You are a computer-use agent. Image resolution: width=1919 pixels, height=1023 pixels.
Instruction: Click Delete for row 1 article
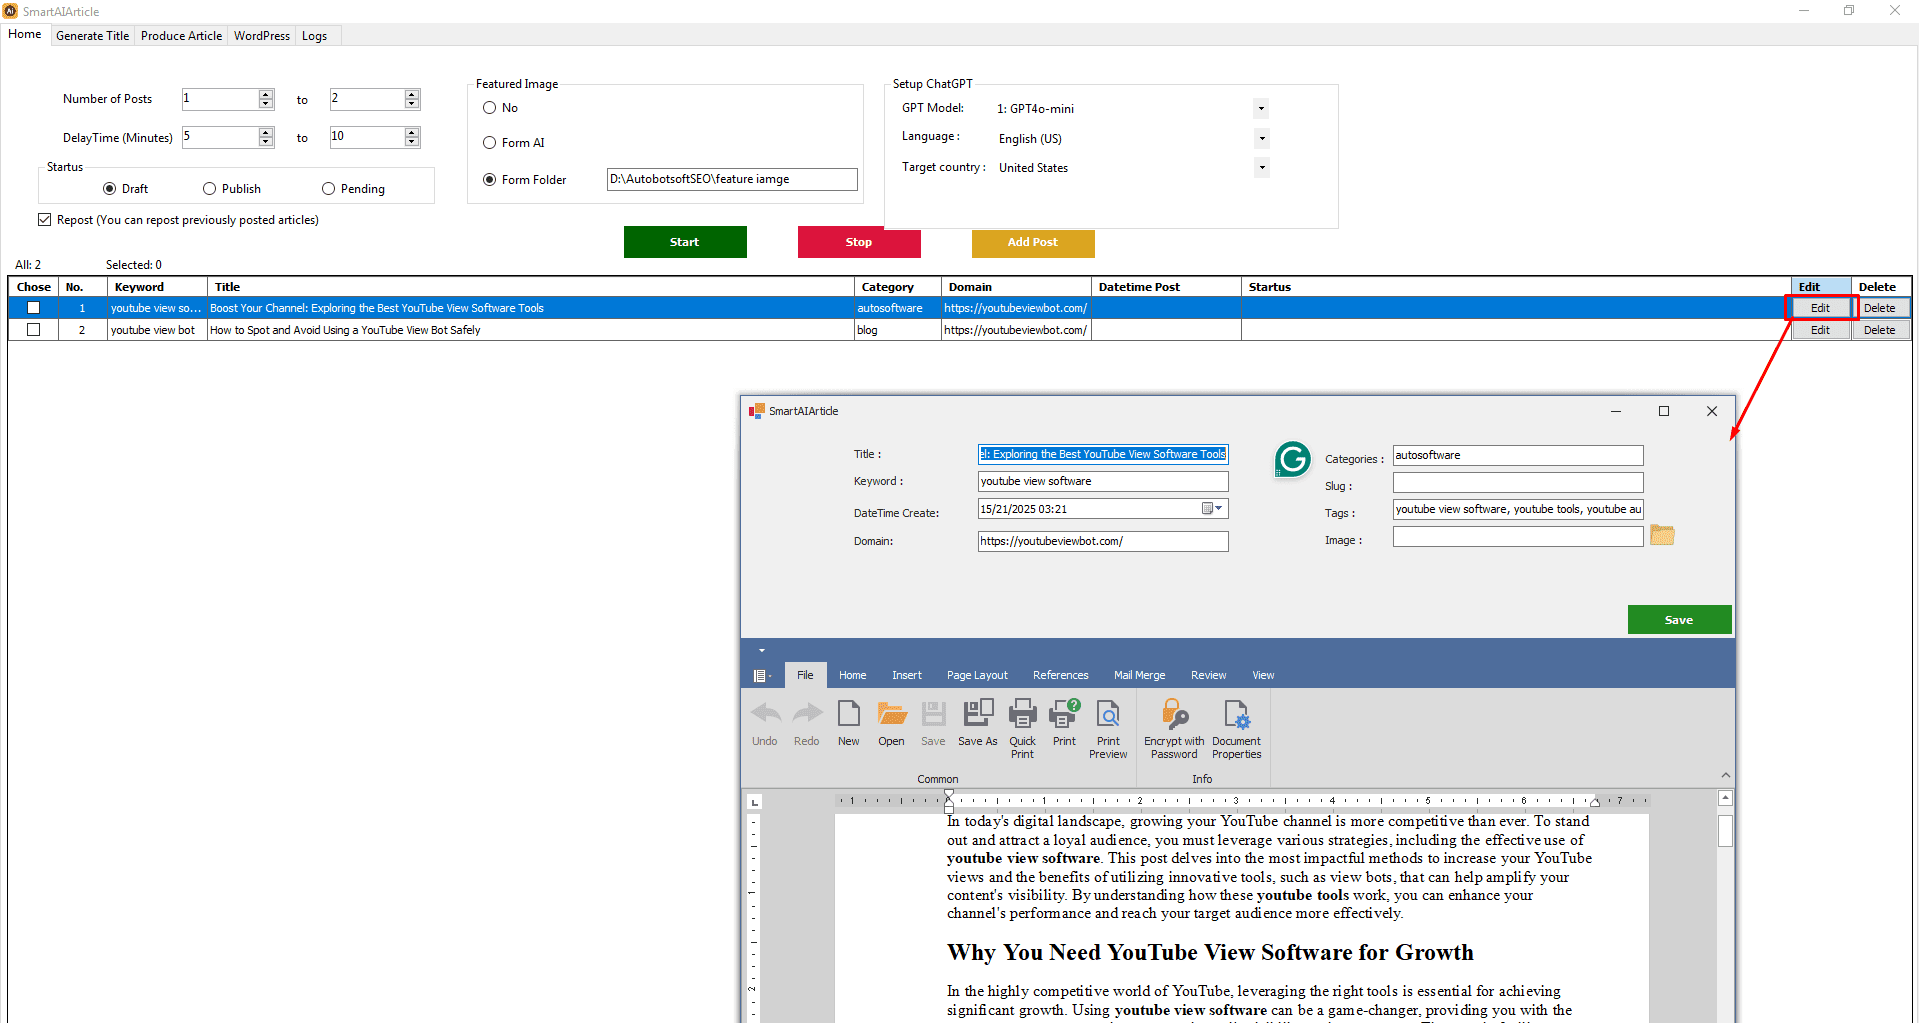1880,308
